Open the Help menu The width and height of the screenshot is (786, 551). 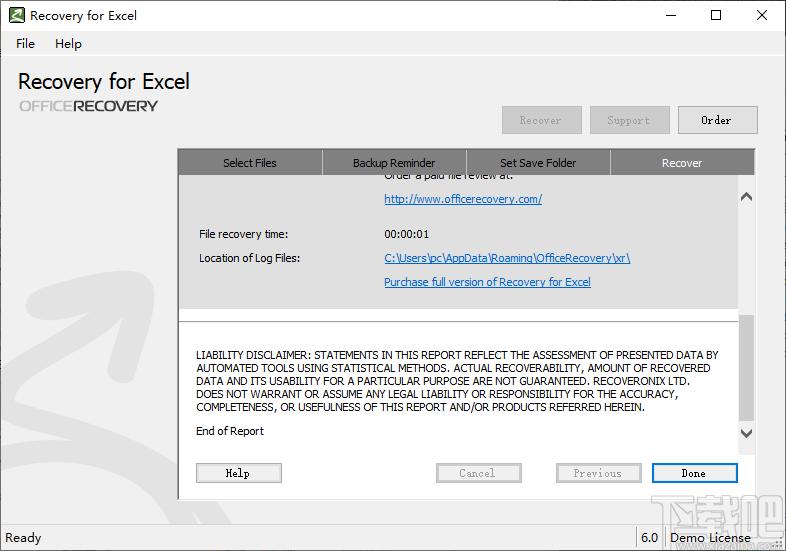tap(68, 44)
